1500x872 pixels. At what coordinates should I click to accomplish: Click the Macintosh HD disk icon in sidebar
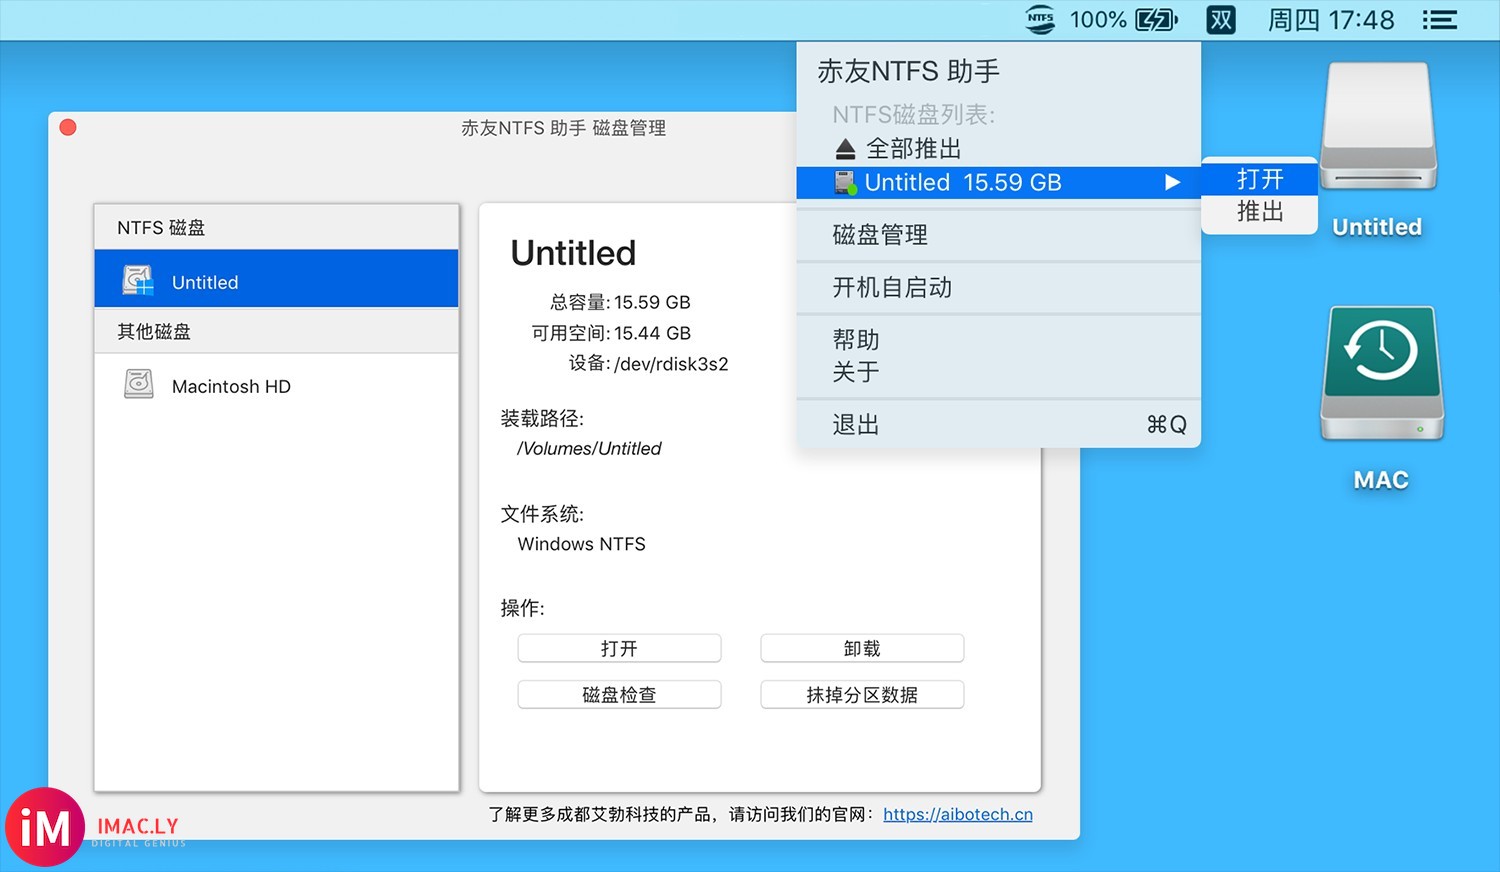pyautogui.click(x=138, y=384)
